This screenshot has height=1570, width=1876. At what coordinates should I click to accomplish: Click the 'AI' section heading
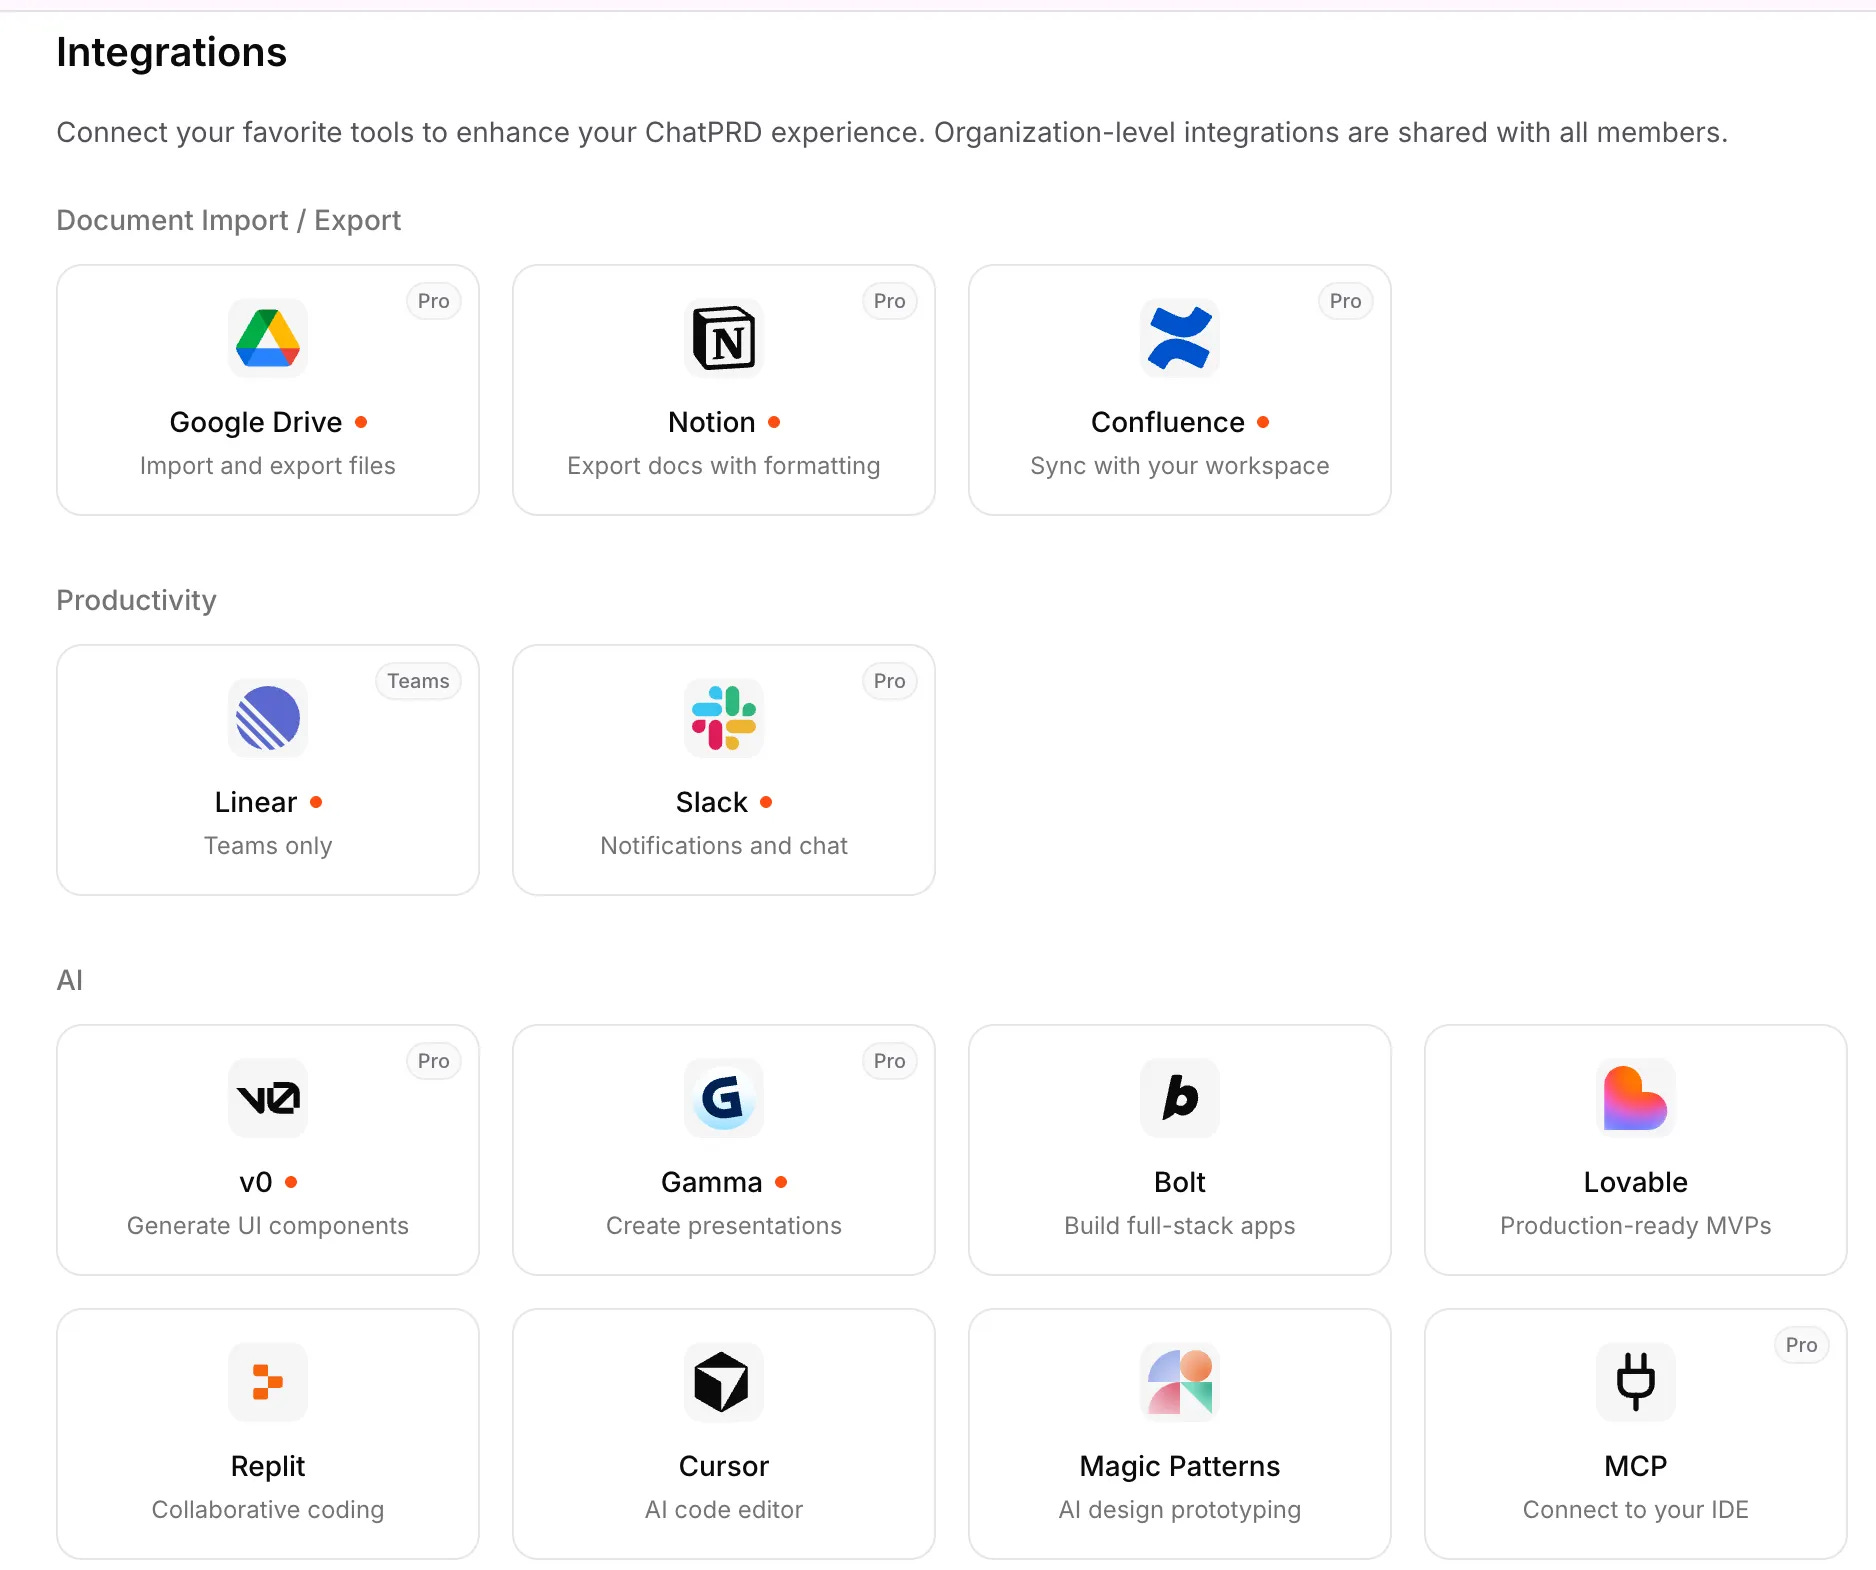69,980
